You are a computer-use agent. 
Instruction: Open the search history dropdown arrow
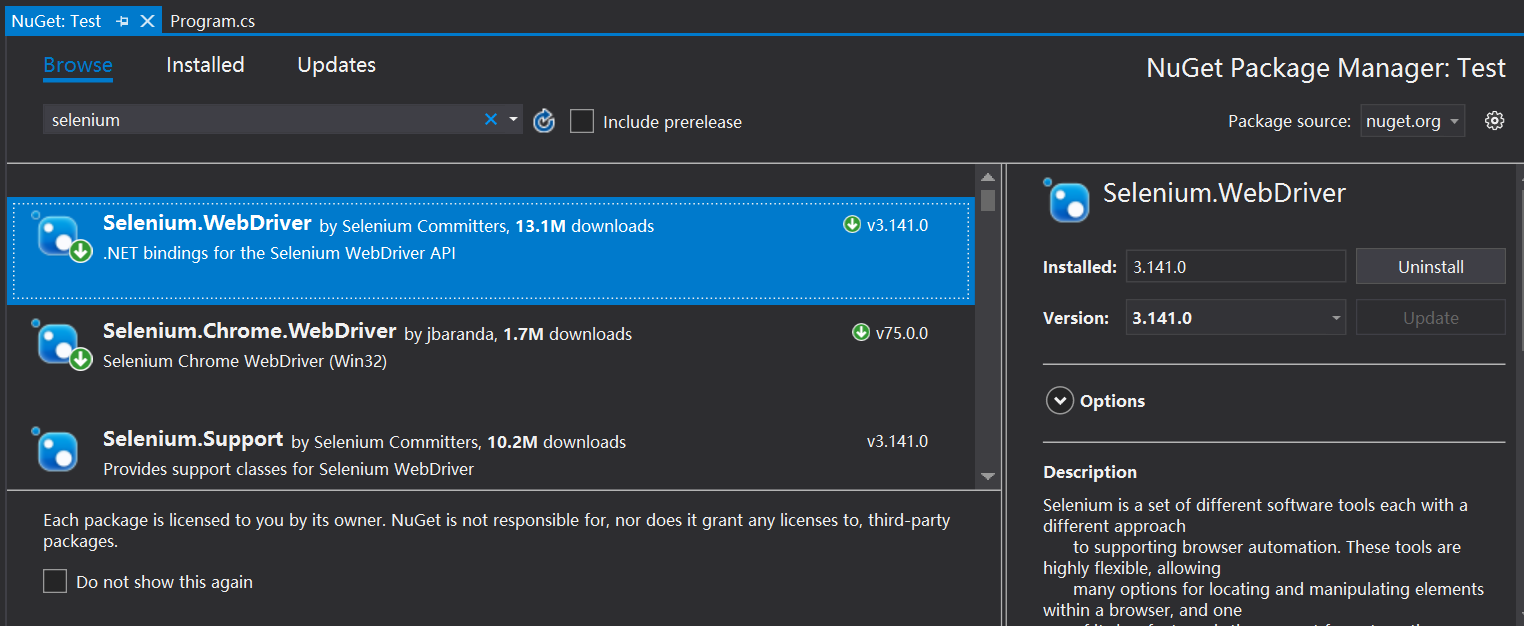(x=513, y=119)
